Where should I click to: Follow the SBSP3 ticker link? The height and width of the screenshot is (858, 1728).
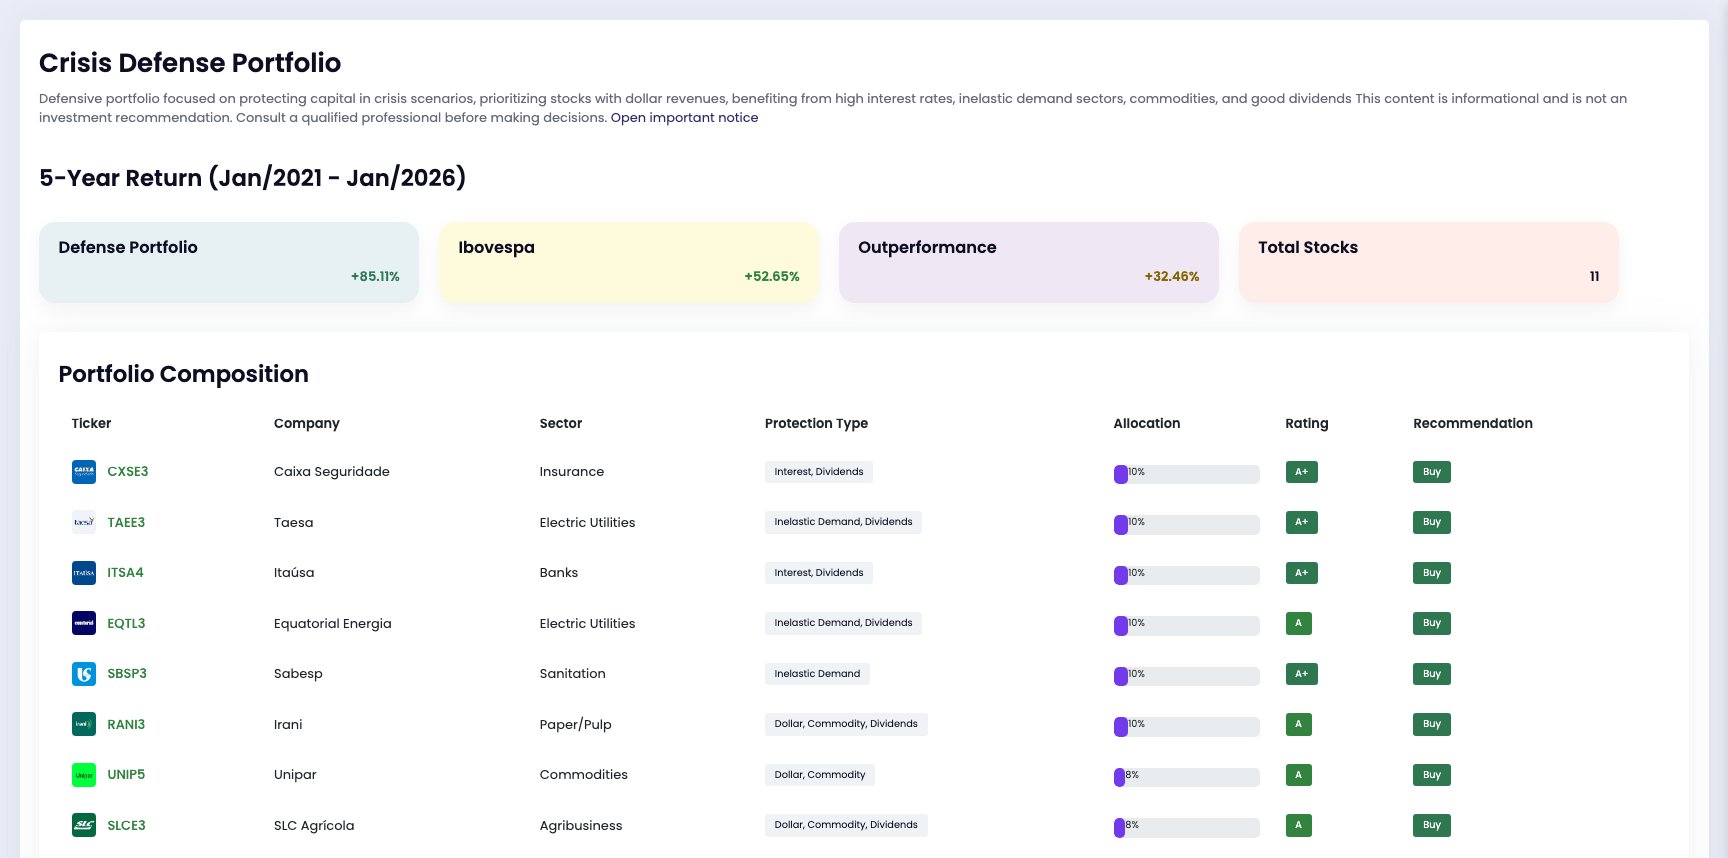(x=127, y=674)
